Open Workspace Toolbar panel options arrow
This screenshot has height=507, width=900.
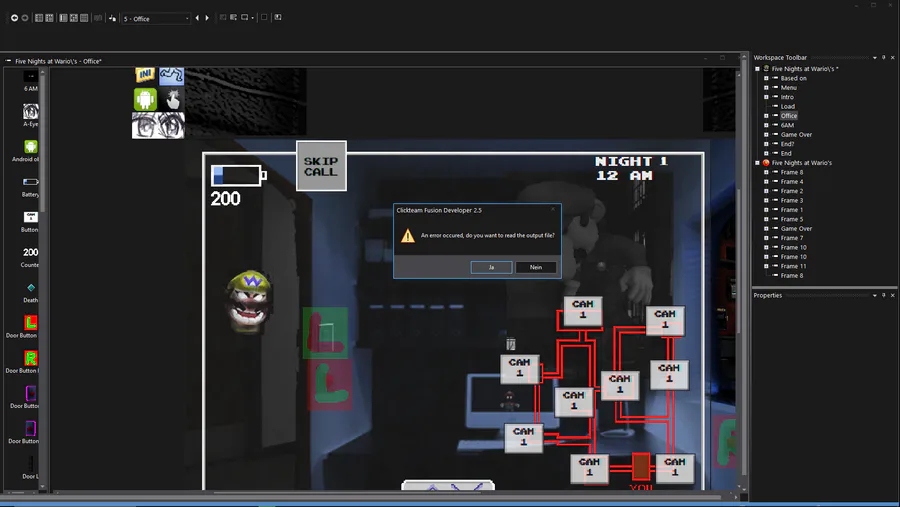875,57
